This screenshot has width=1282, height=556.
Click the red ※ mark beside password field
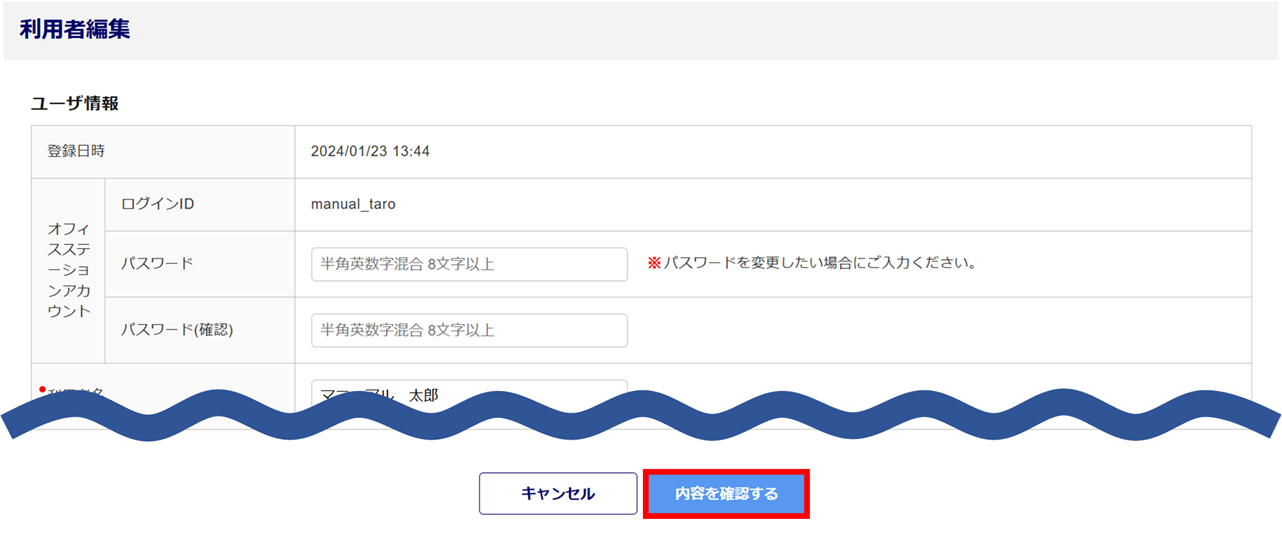pyautogui.click(x=654, y=264)
